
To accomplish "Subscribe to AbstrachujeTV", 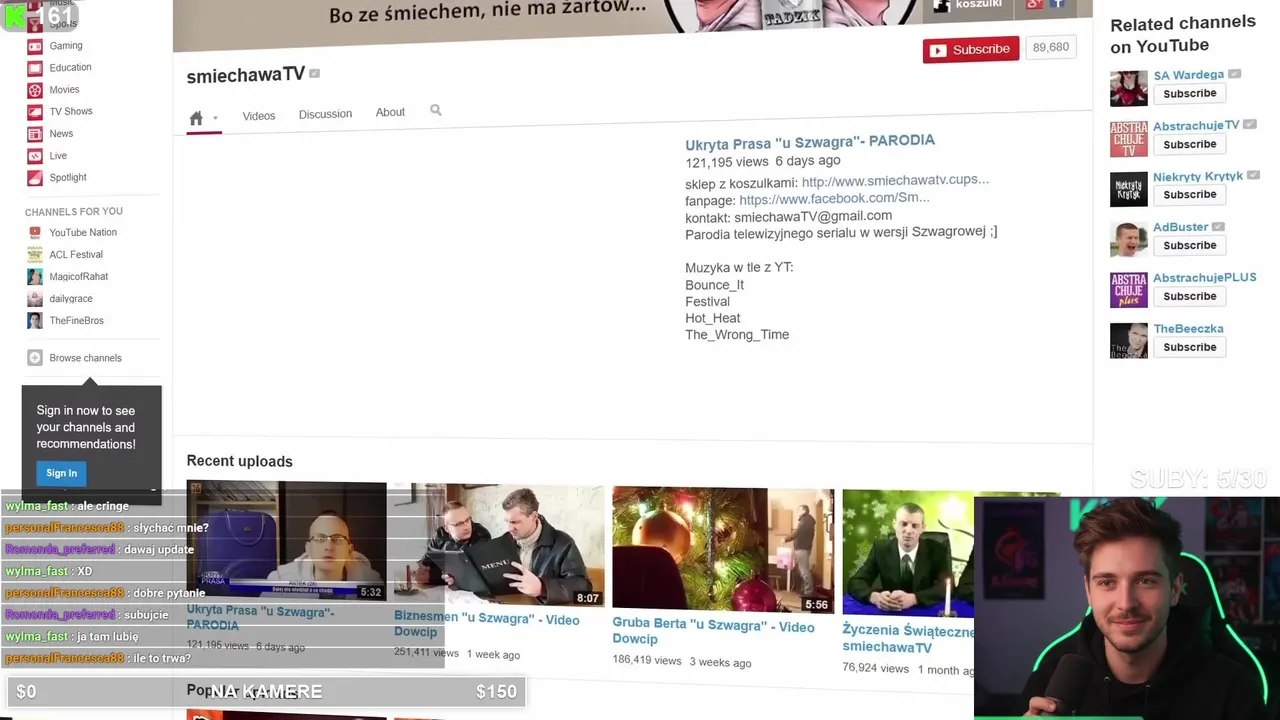I will click(x=1189, y=144).
